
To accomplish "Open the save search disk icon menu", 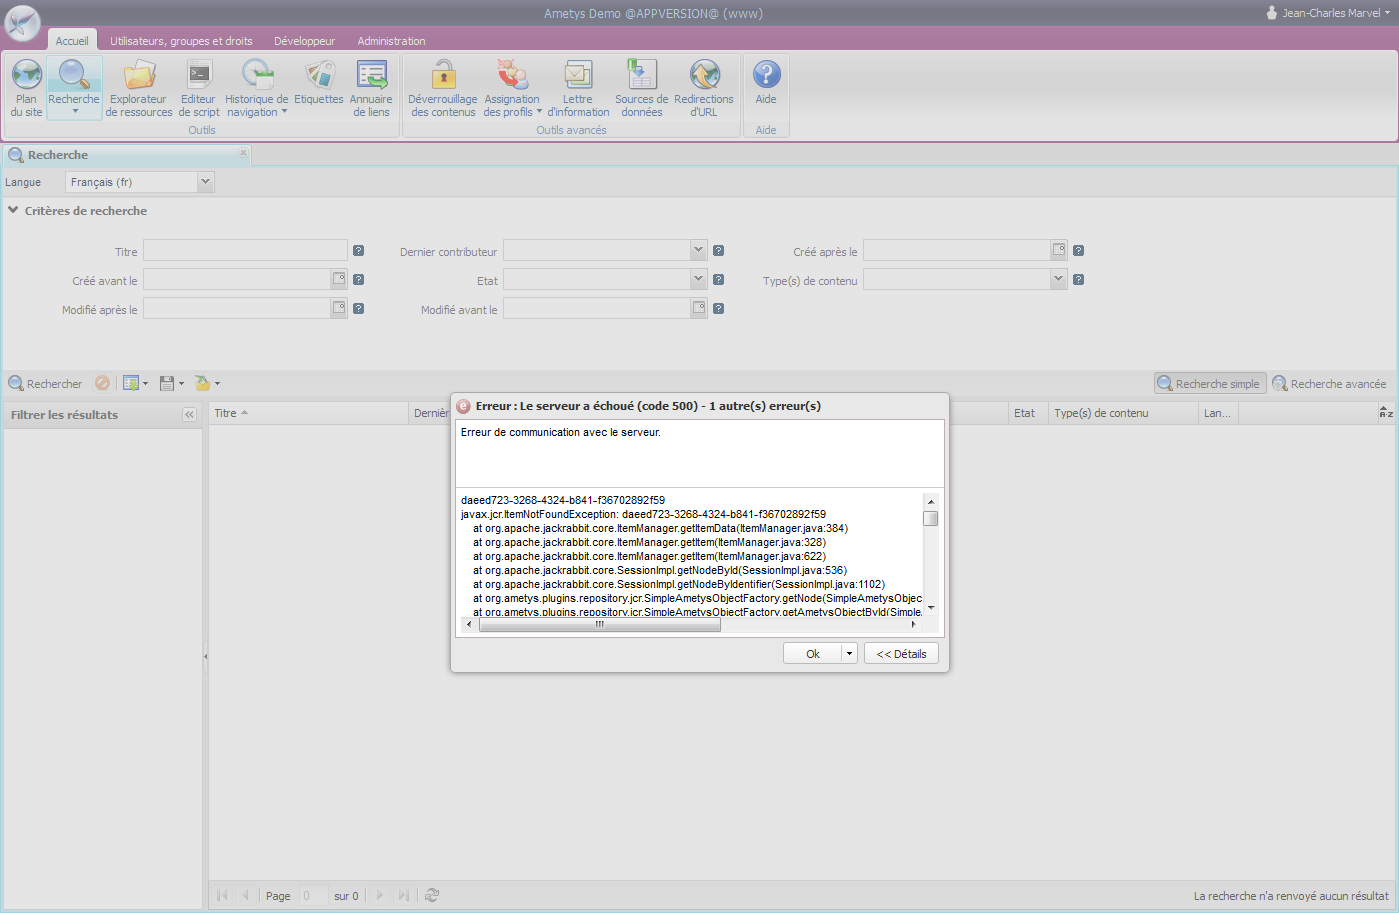I will tap(172, 383).
